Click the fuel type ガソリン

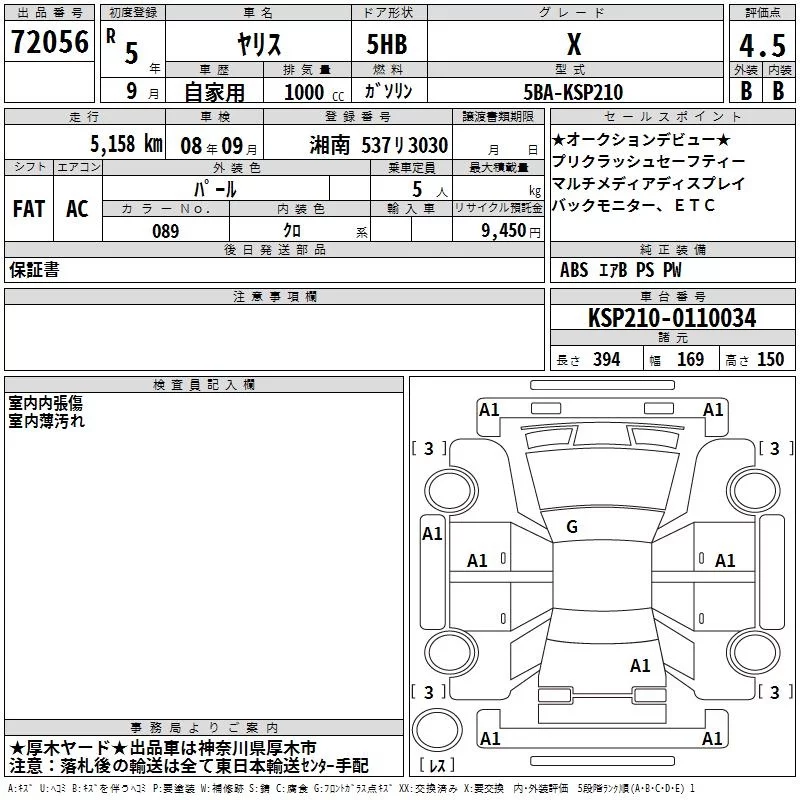[388, 91]
